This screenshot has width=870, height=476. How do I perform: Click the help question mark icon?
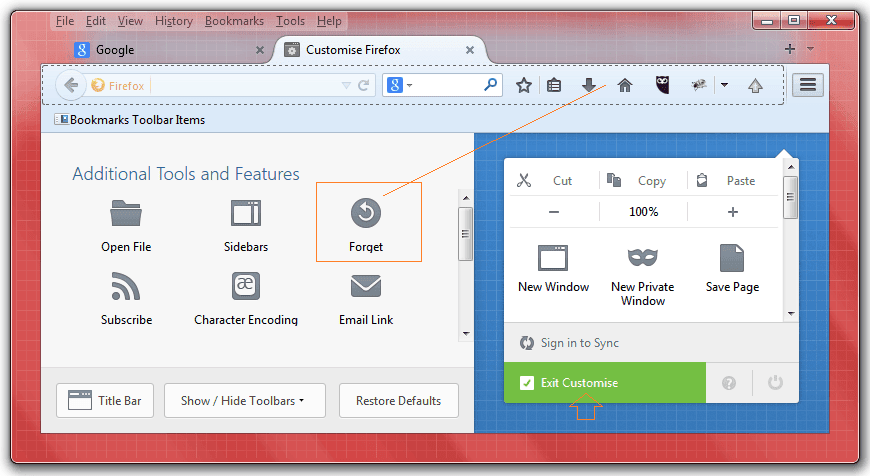click(729, 383)
